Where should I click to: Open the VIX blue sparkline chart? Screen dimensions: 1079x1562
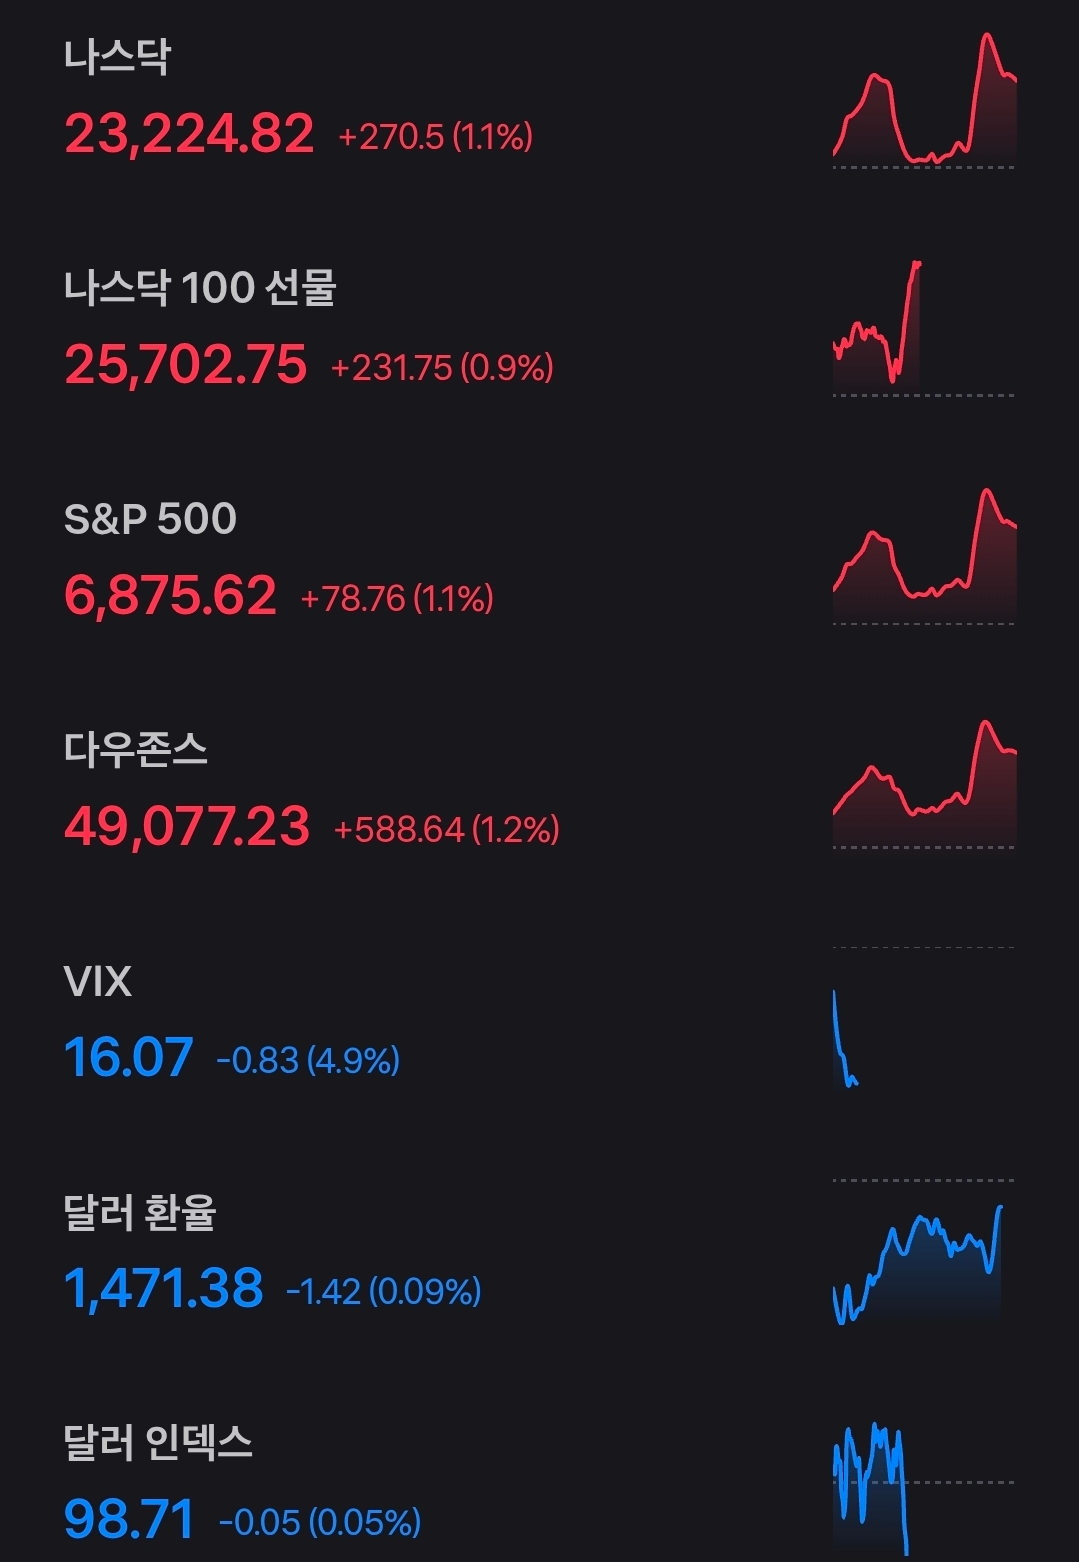pos(846,1040)
